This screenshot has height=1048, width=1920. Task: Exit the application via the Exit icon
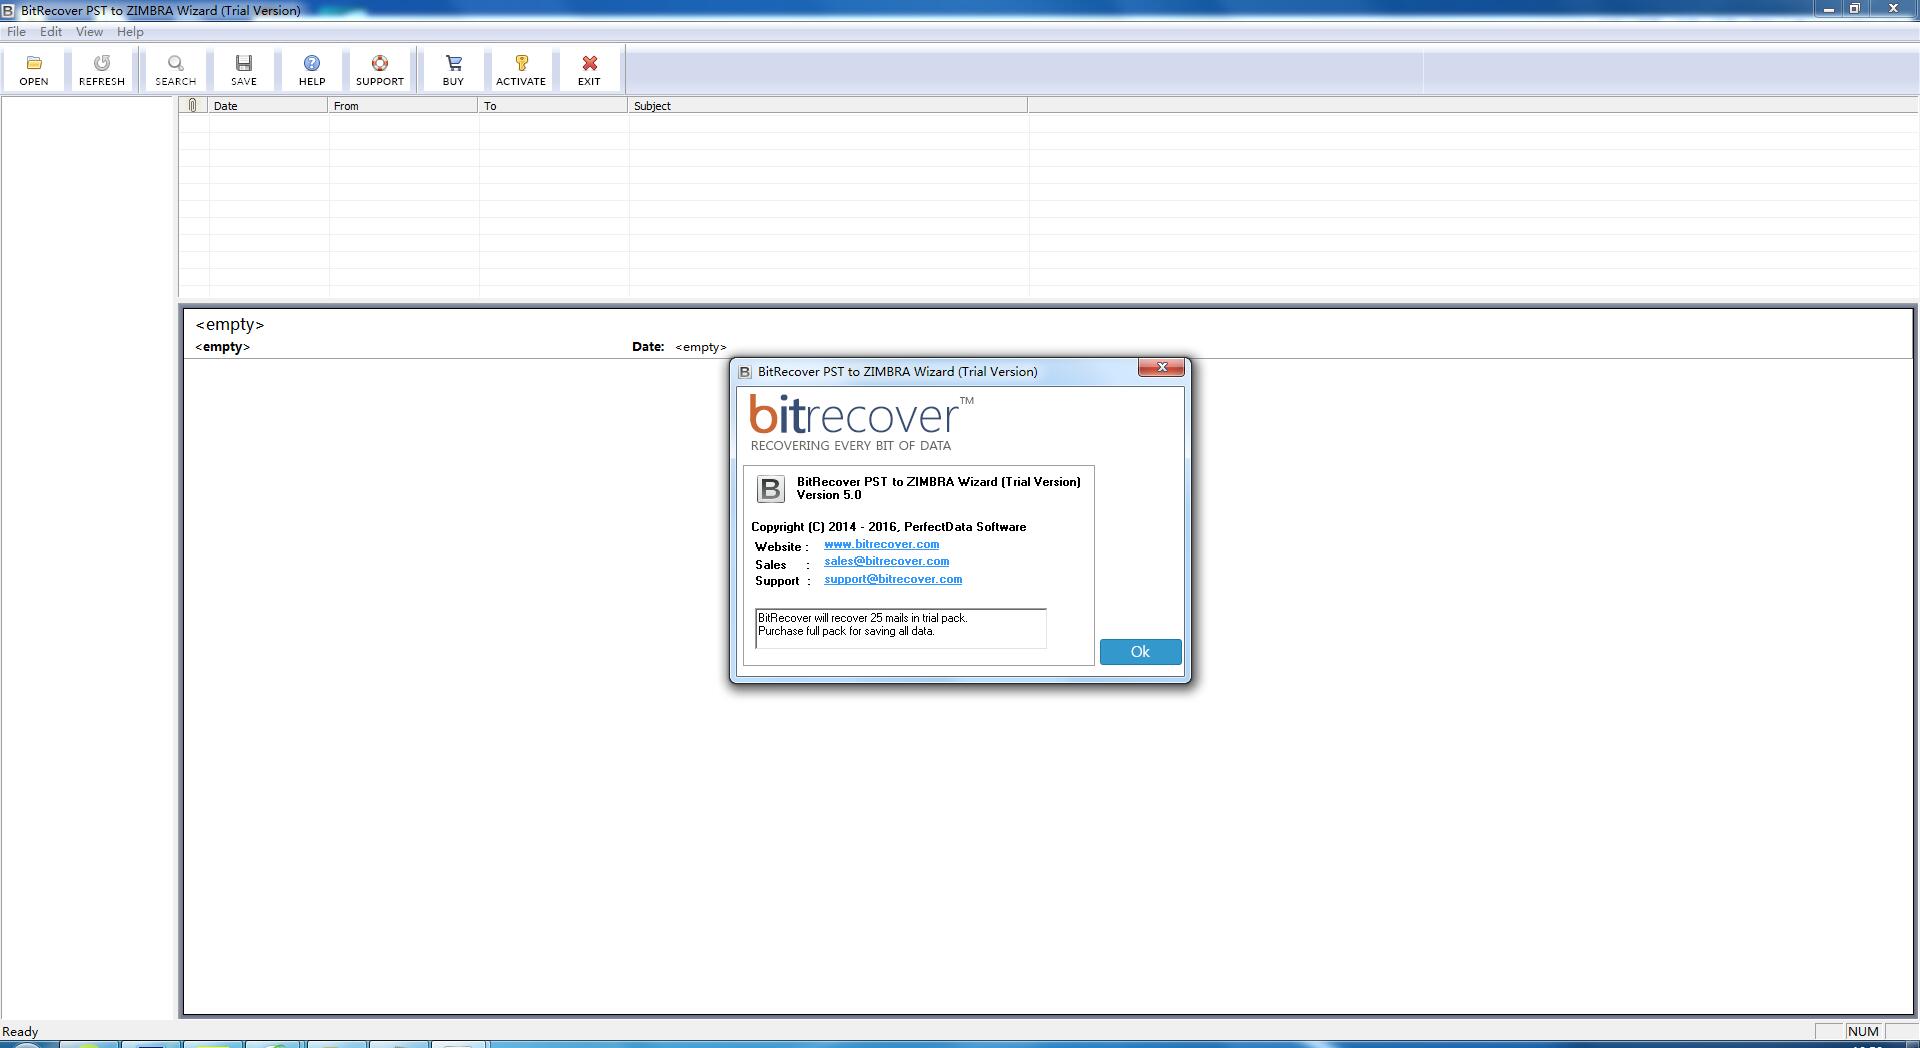coord(588,68)
